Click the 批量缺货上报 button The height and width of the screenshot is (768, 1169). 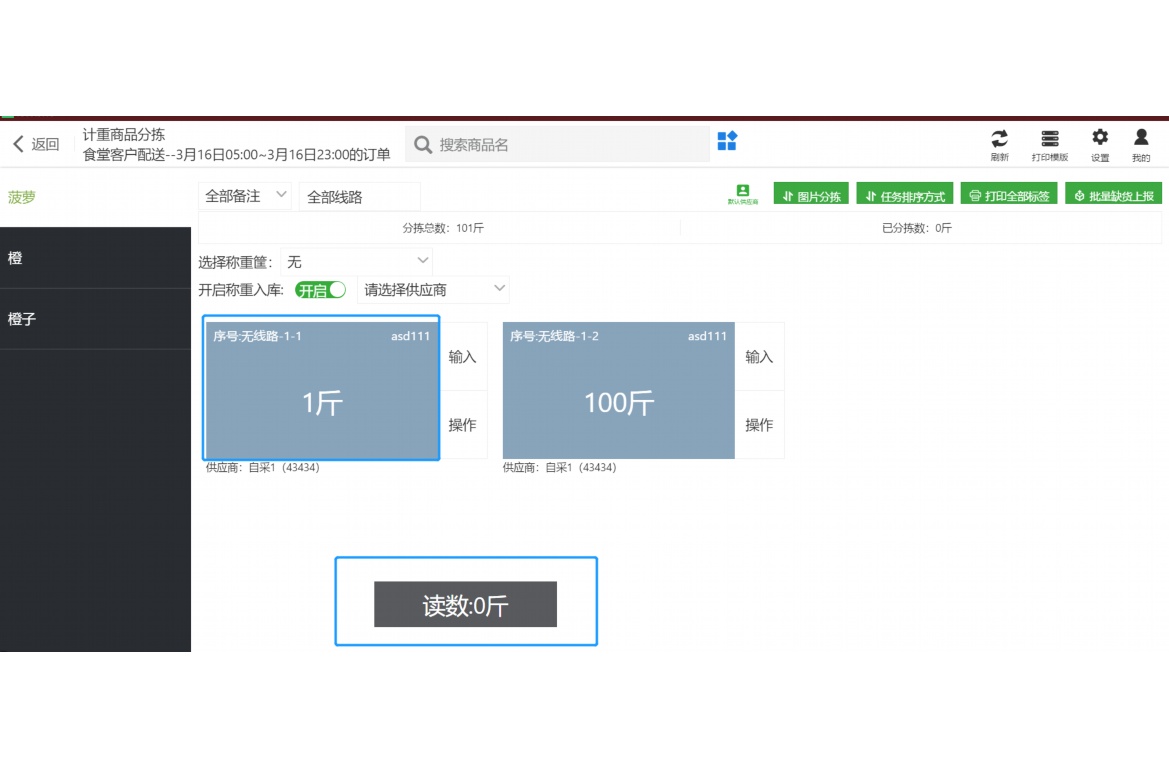(x=1117, y=195)
